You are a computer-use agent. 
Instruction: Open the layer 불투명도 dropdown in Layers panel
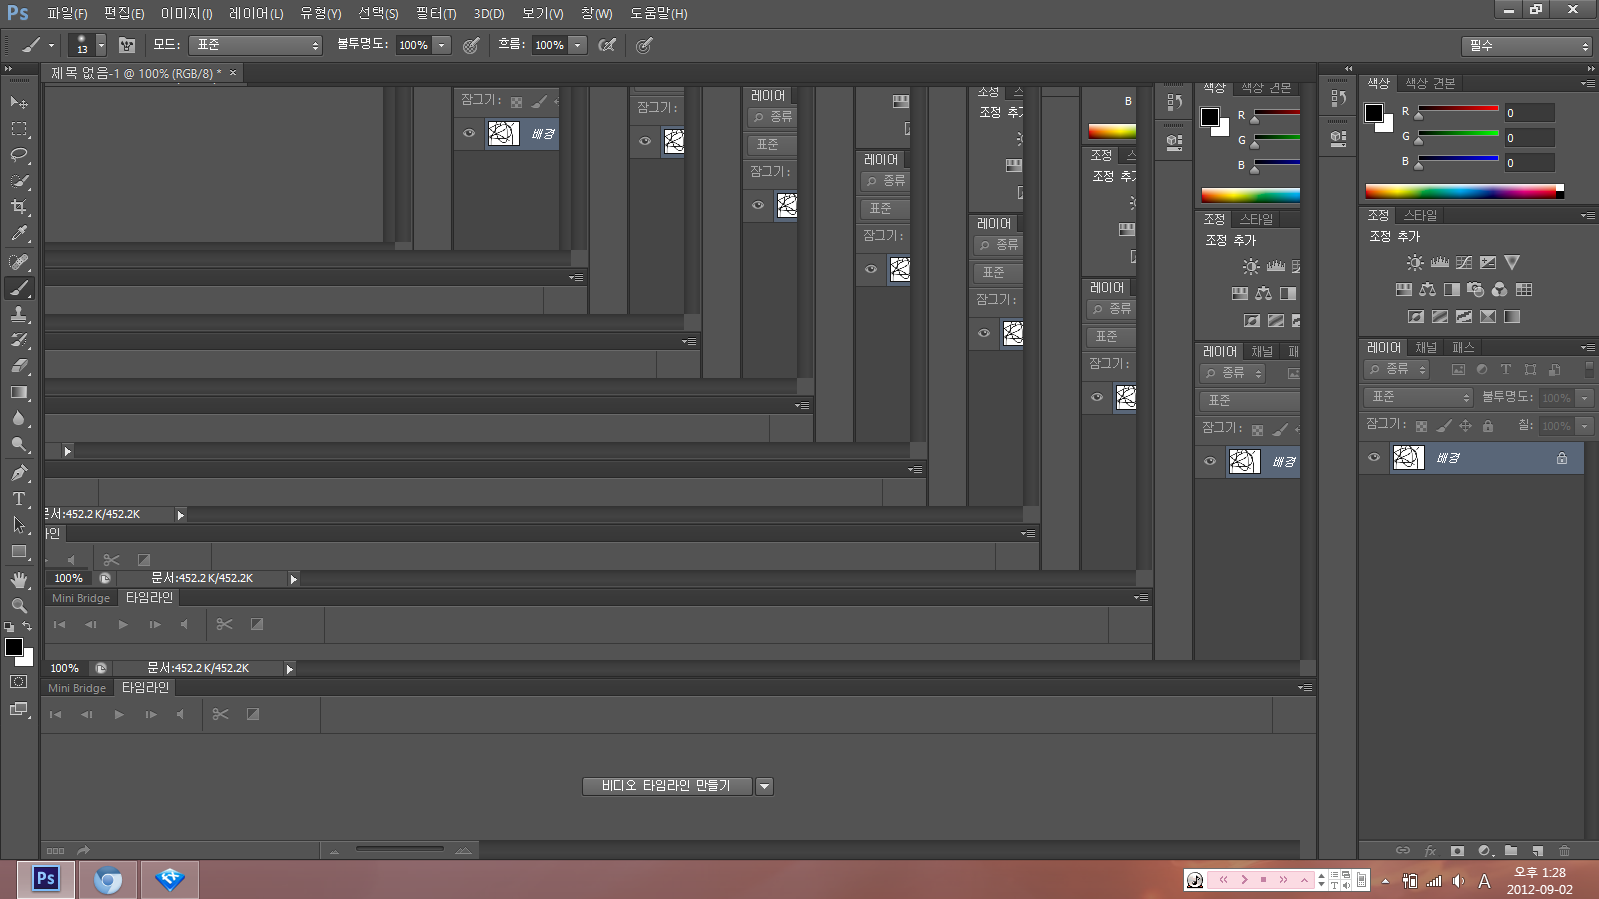[x=1585, y=398]
